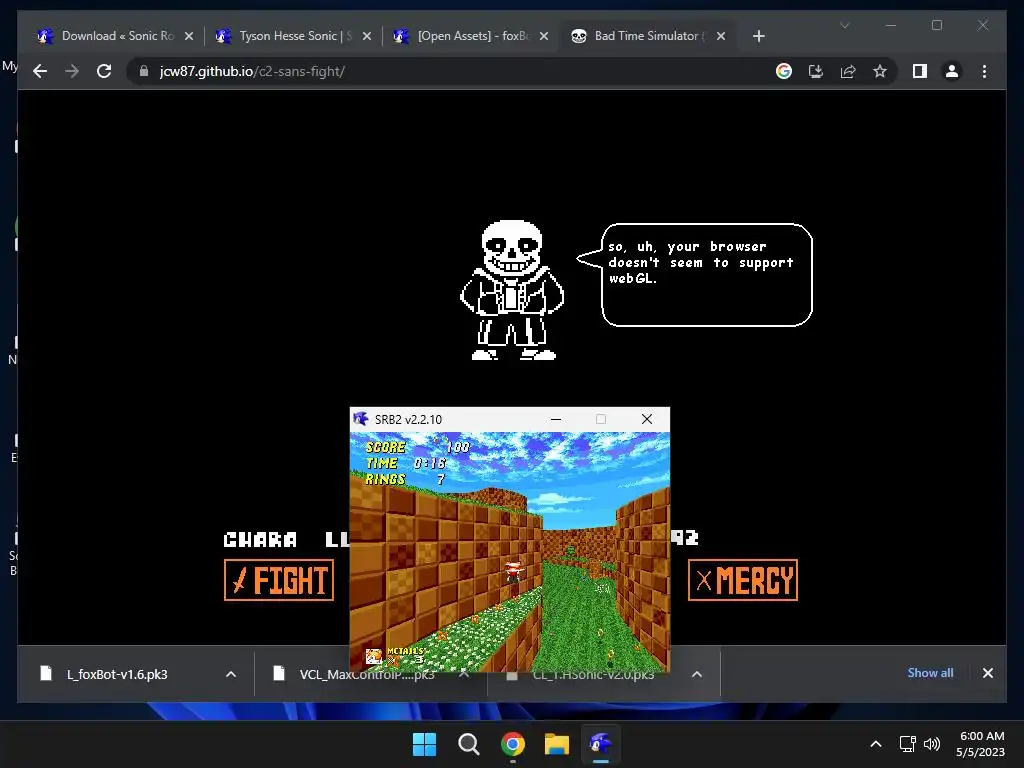This screenshot has height=768, width=1024.
Task: Switch to the Download « Sonic Ro tab
Action: [x=118, y=36]
